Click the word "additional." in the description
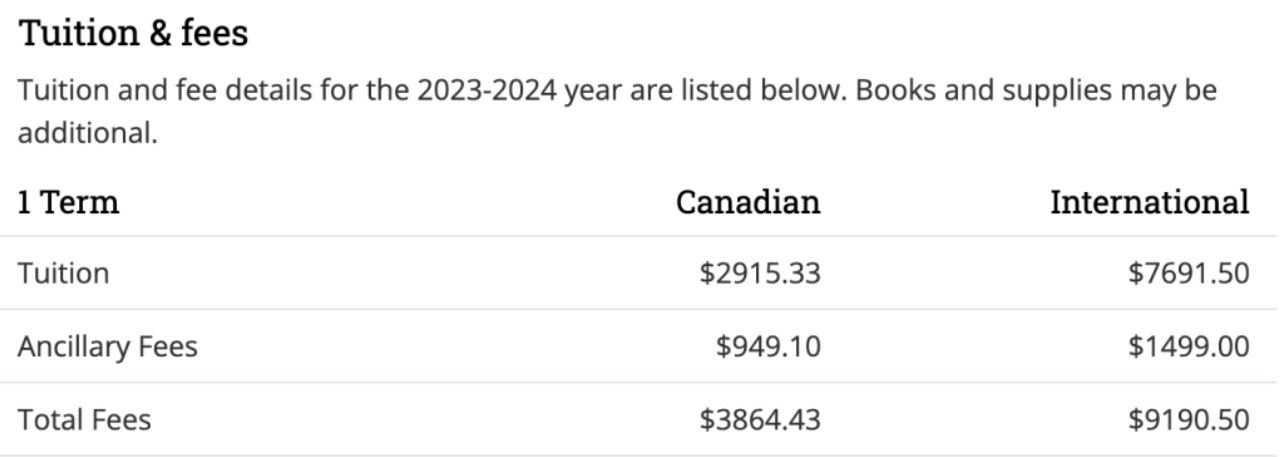This screenshot has height=457, width=1281. 87,133
